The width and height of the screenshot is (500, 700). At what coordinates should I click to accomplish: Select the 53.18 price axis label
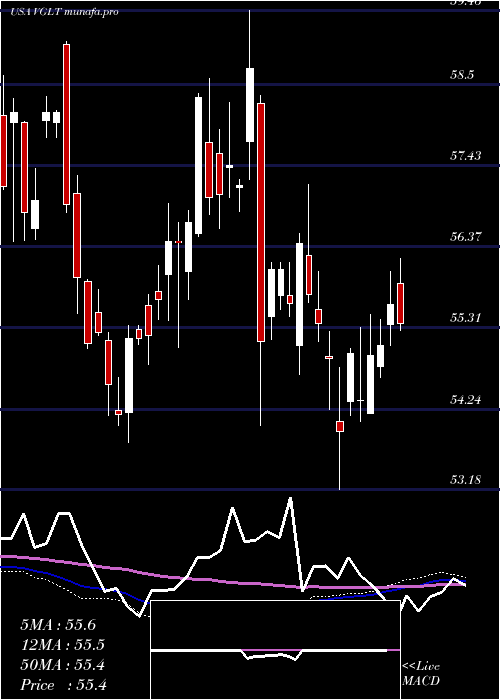(466, 480)
